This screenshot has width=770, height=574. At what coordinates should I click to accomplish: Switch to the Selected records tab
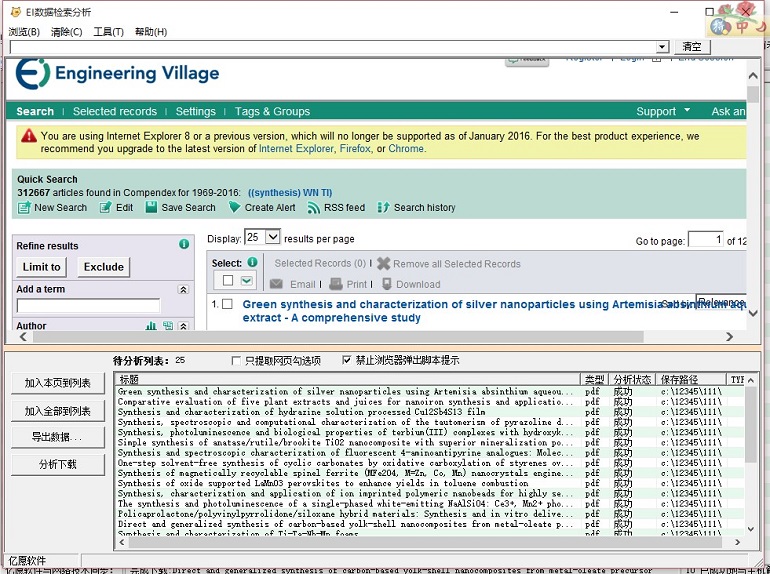point(114,111)
